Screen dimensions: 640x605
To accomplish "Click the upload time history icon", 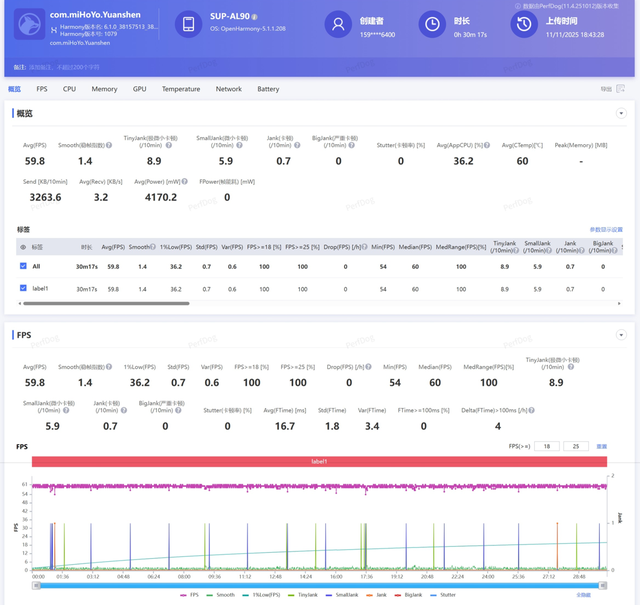I will coord(523,24).
